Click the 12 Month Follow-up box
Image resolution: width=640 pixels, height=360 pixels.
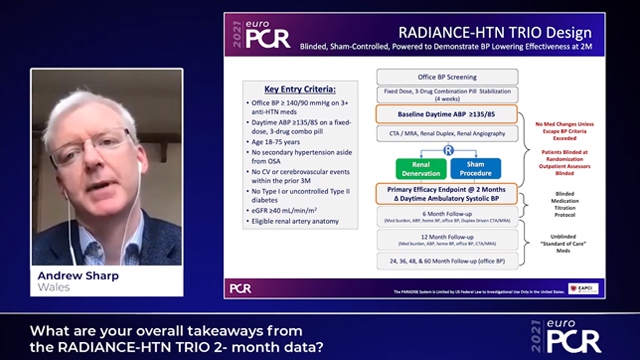[x=447, y=240]
